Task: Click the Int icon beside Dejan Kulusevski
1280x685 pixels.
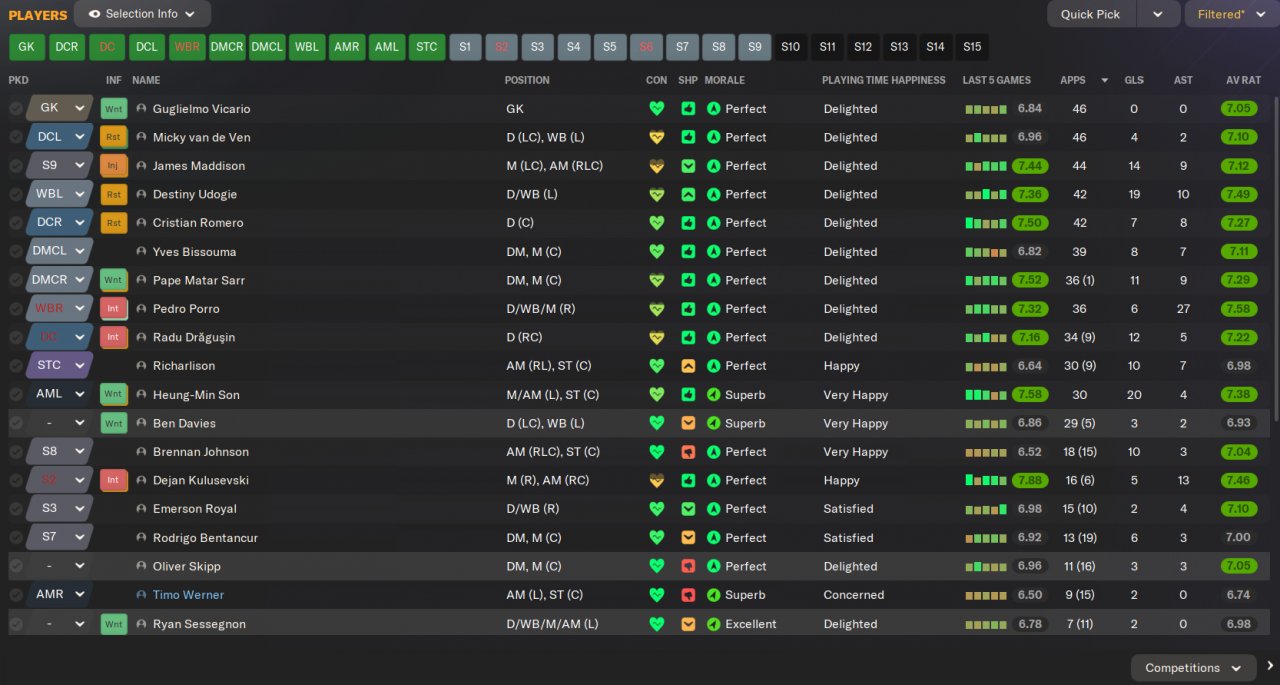Action: tap(114, 480)
